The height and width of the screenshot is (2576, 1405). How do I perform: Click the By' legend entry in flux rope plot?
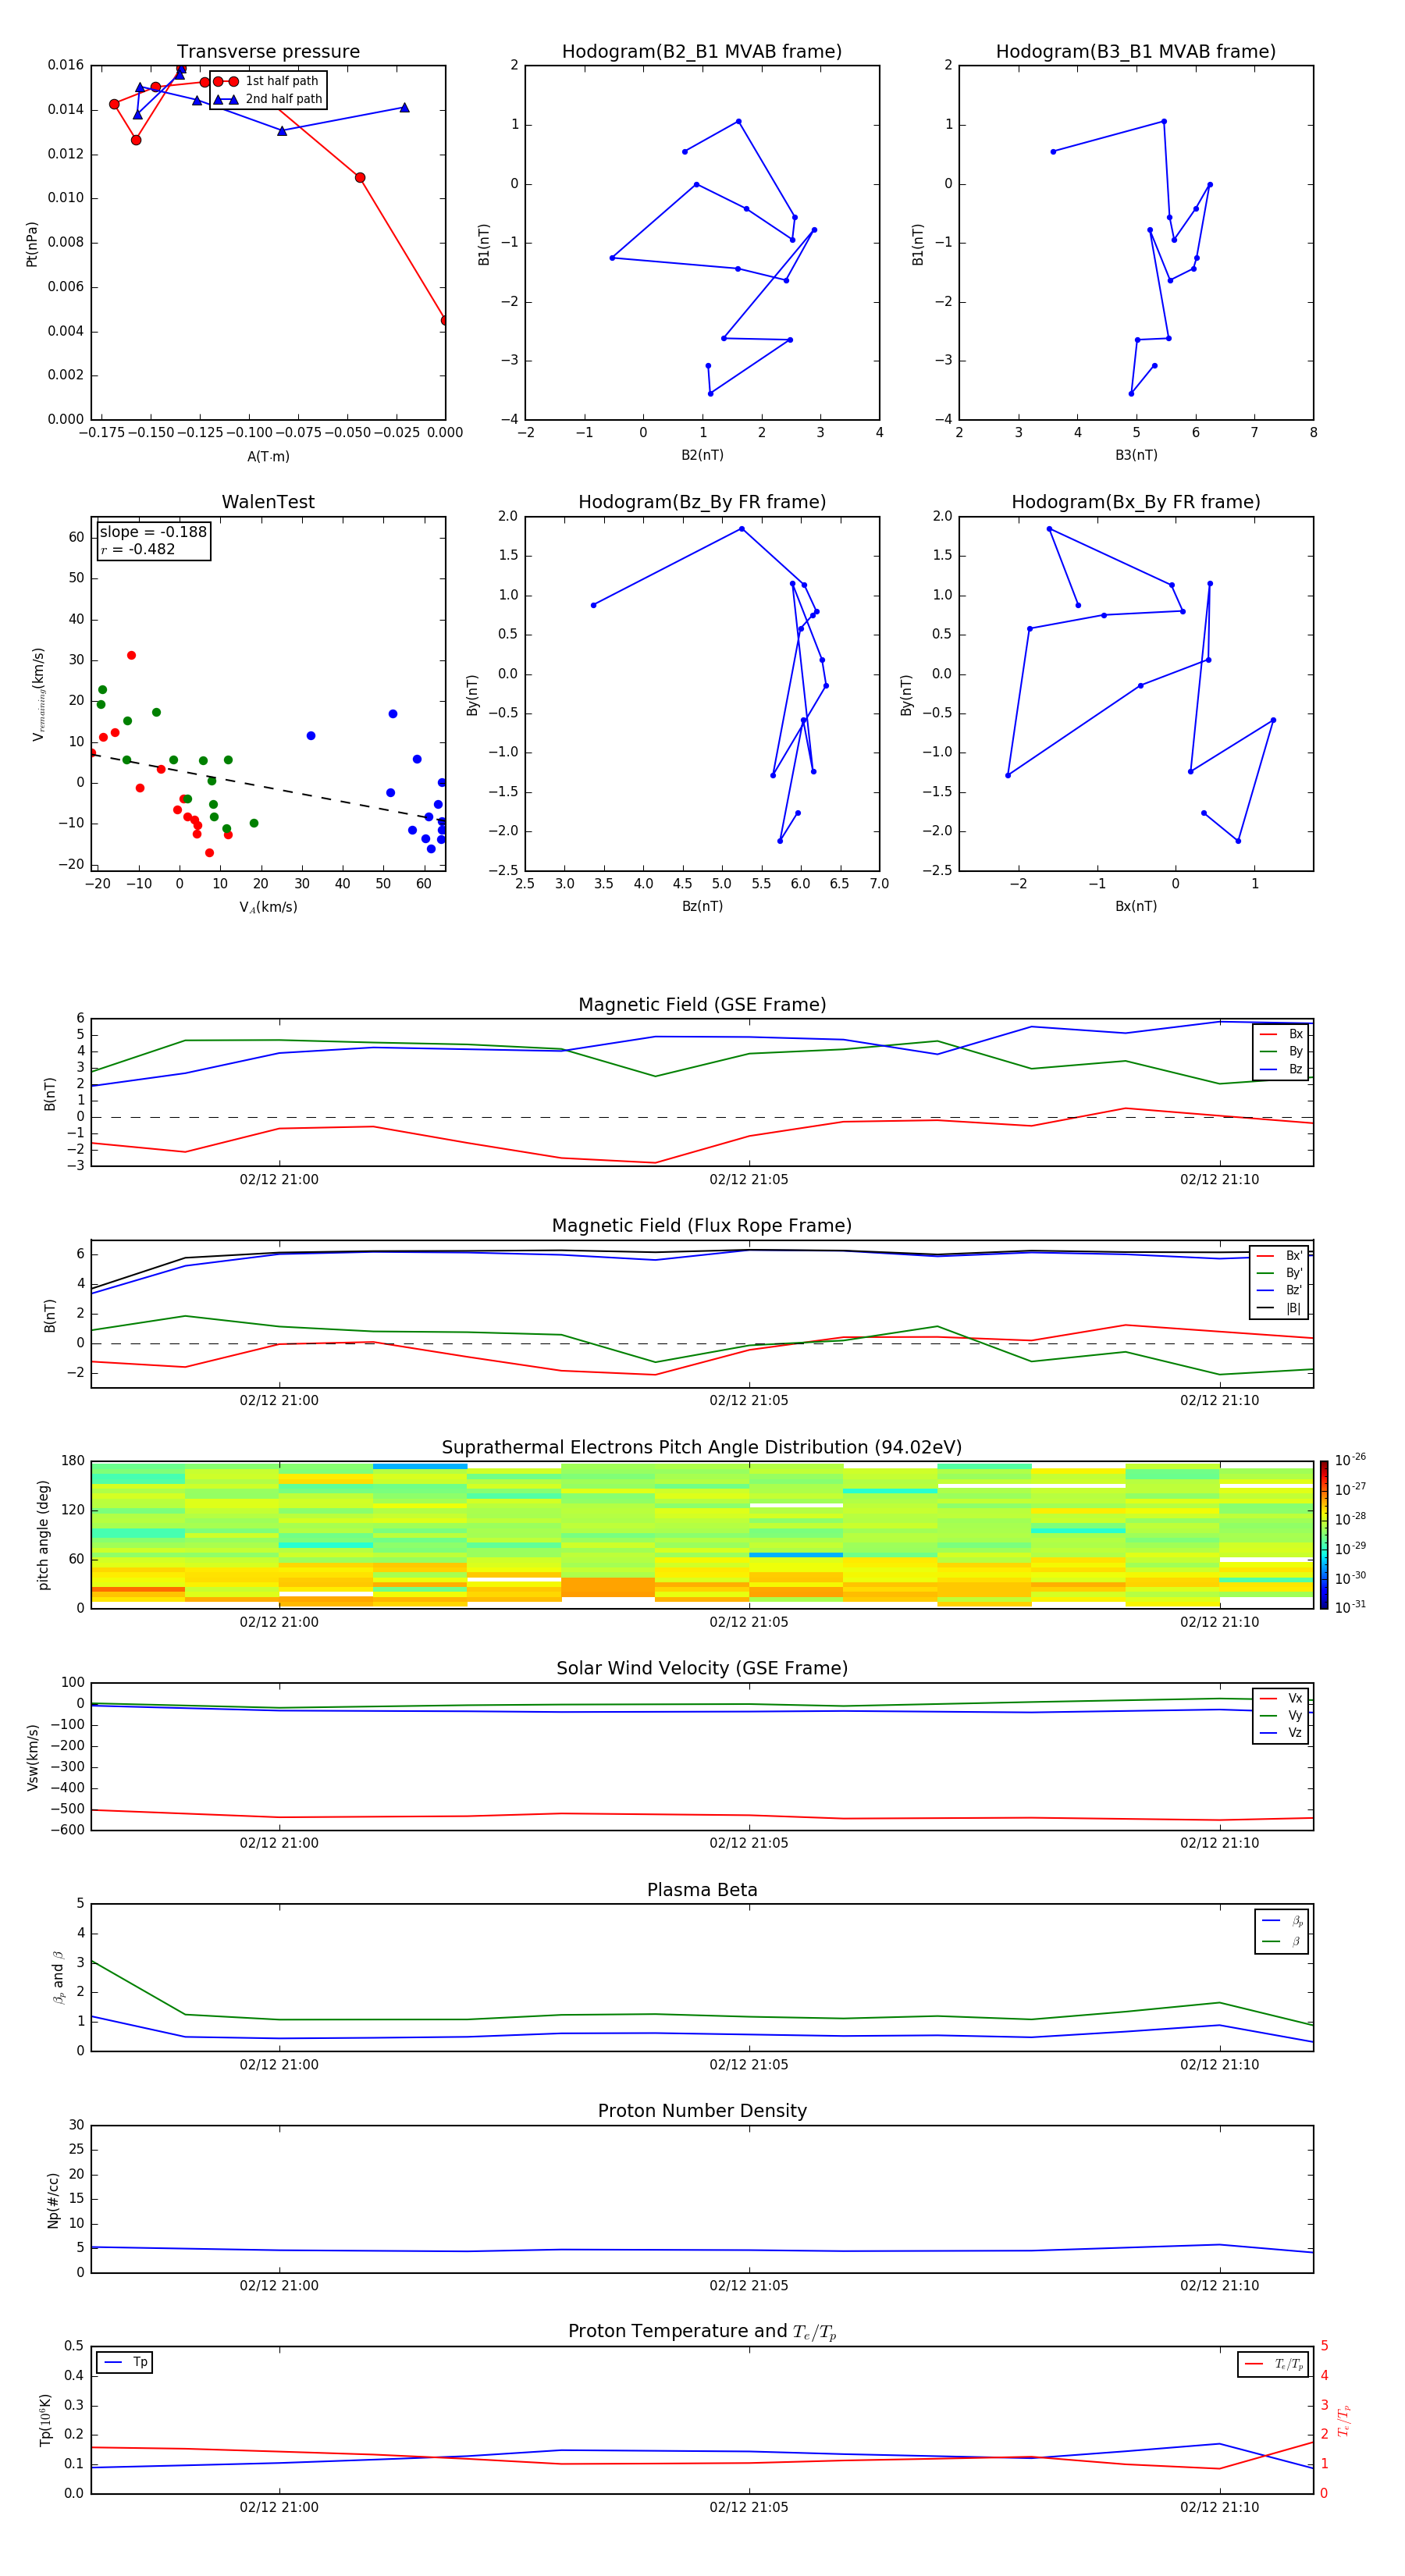1280,1273
